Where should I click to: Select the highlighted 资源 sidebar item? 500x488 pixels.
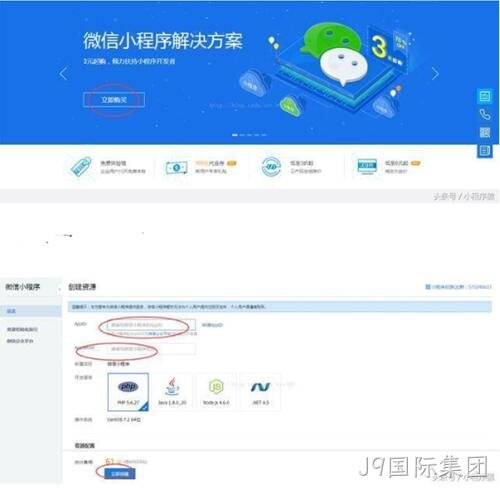31,311
